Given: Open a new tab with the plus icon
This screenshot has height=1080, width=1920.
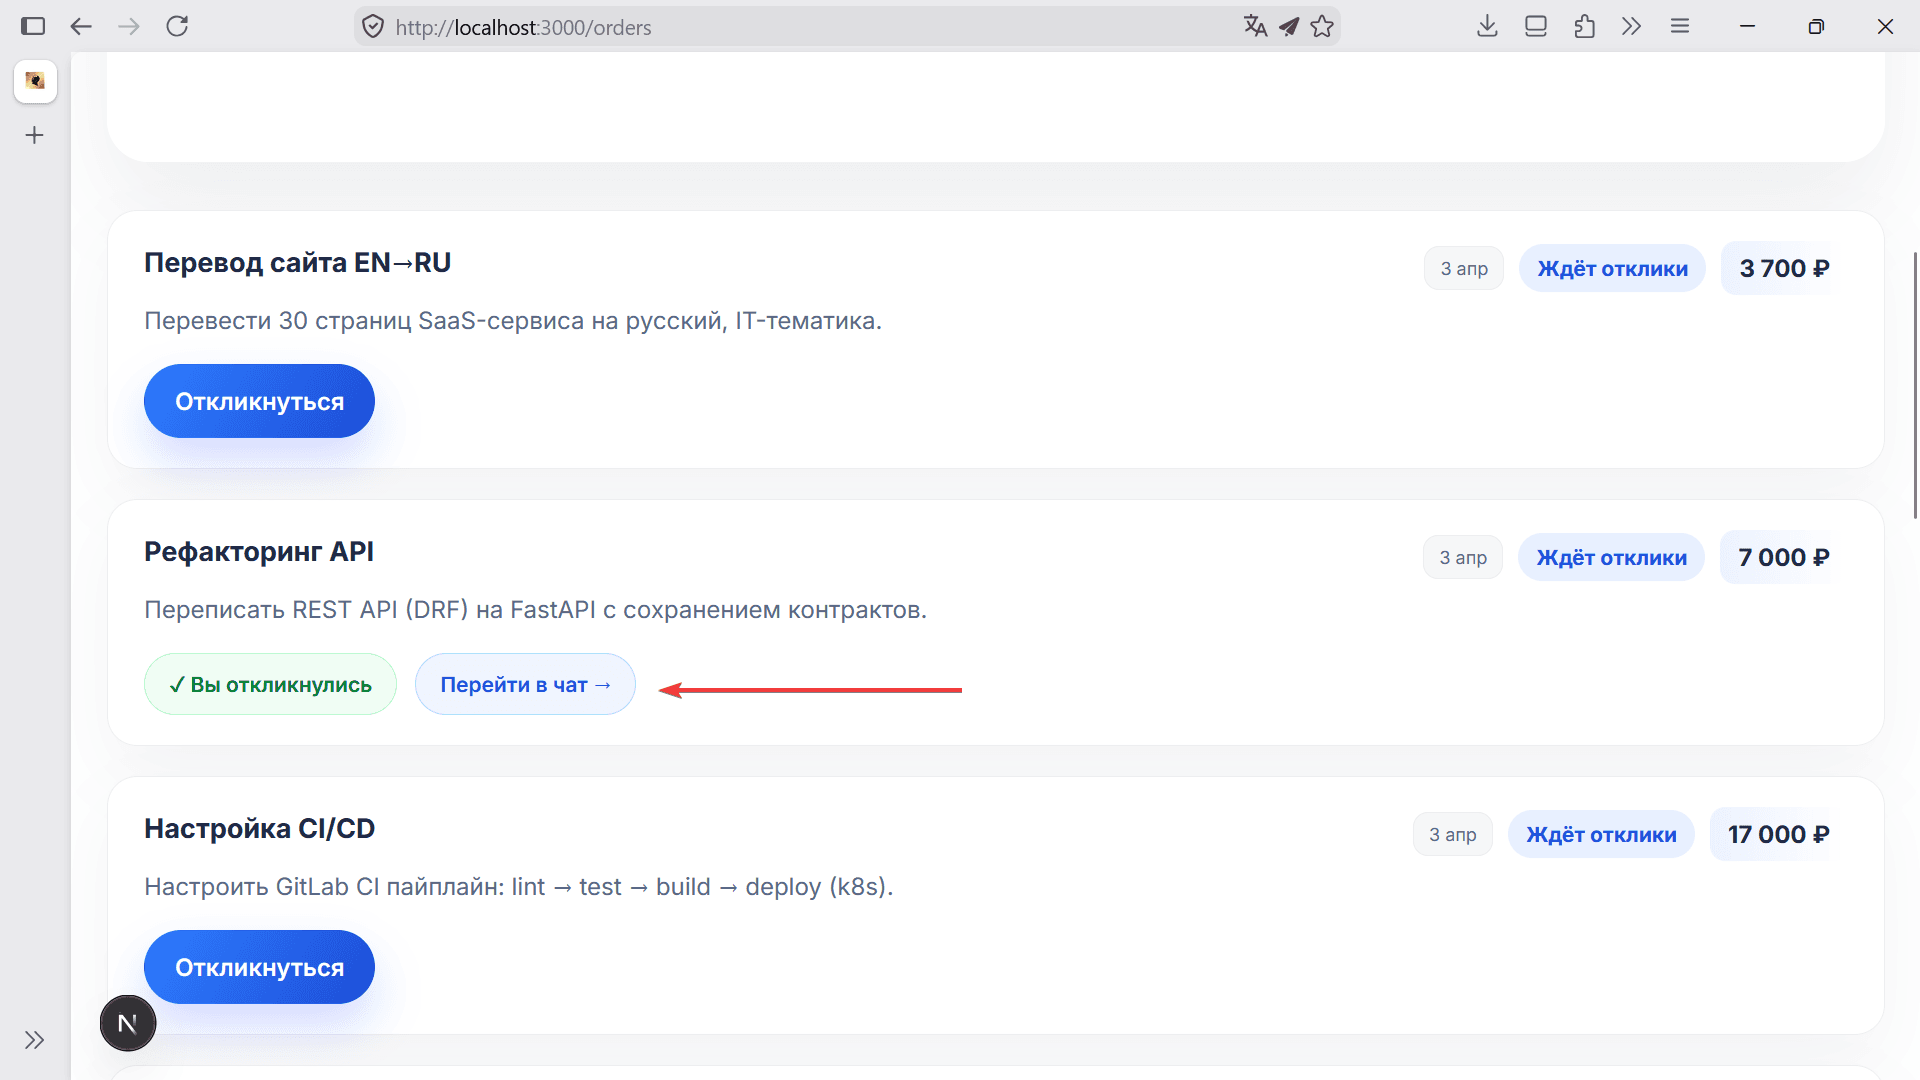Looking at the screenshot, I should point(35,135).
